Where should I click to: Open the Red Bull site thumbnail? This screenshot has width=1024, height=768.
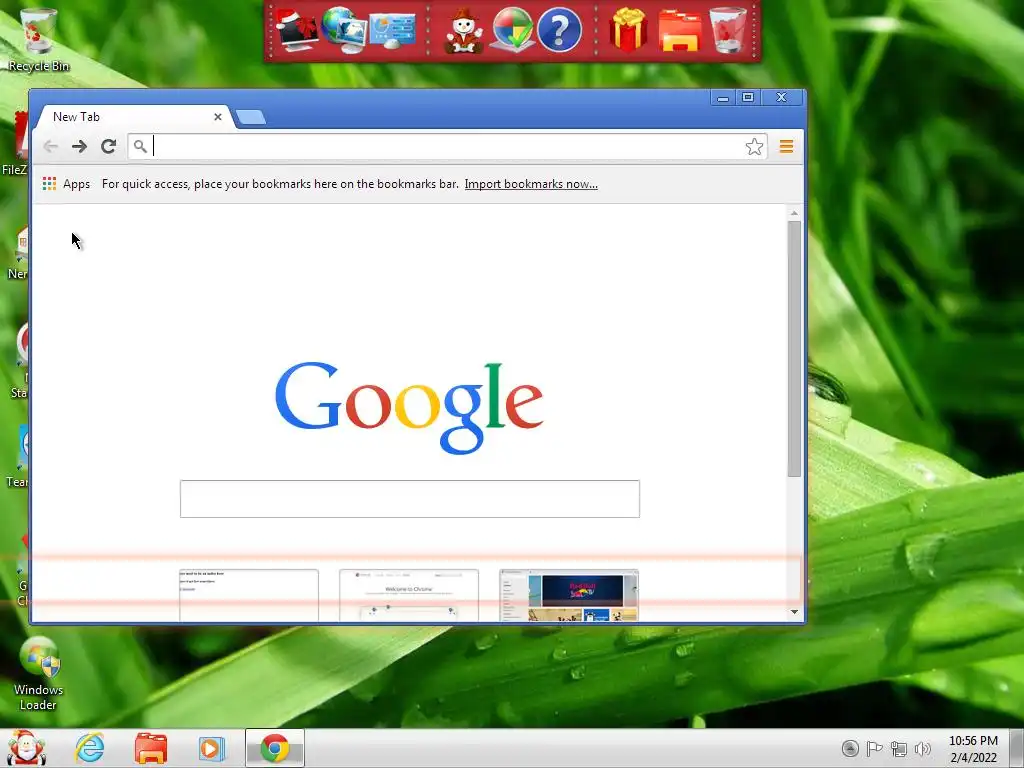[569, 595]
